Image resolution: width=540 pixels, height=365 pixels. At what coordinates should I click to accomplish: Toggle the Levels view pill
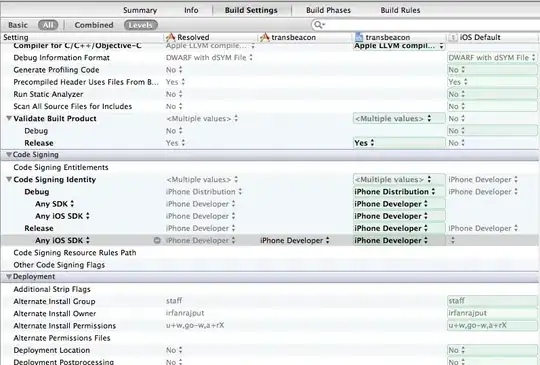[x=141, y=25]
